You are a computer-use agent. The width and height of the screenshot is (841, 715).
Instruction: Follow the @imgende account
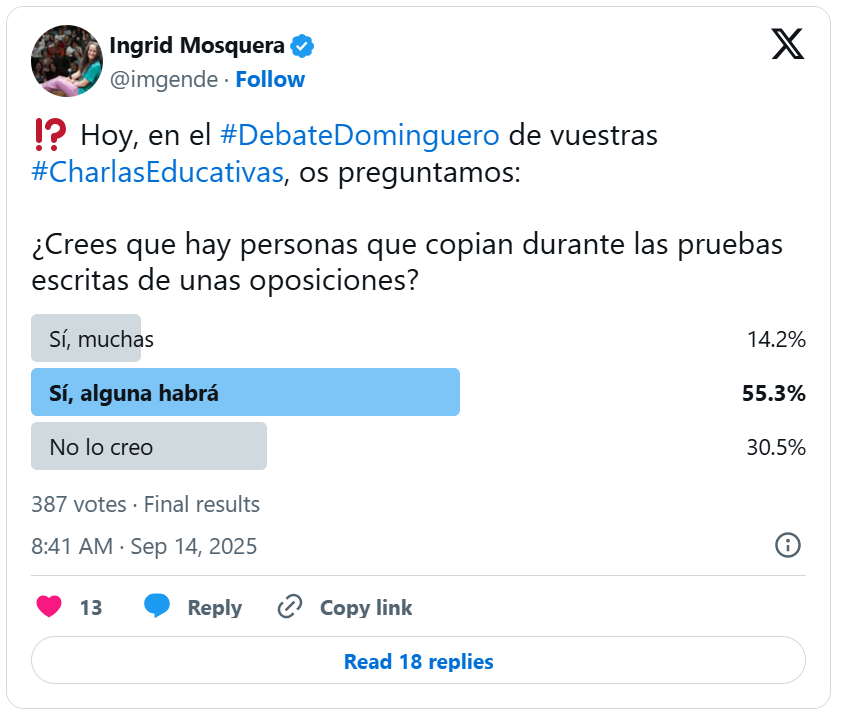pos(270,80)
